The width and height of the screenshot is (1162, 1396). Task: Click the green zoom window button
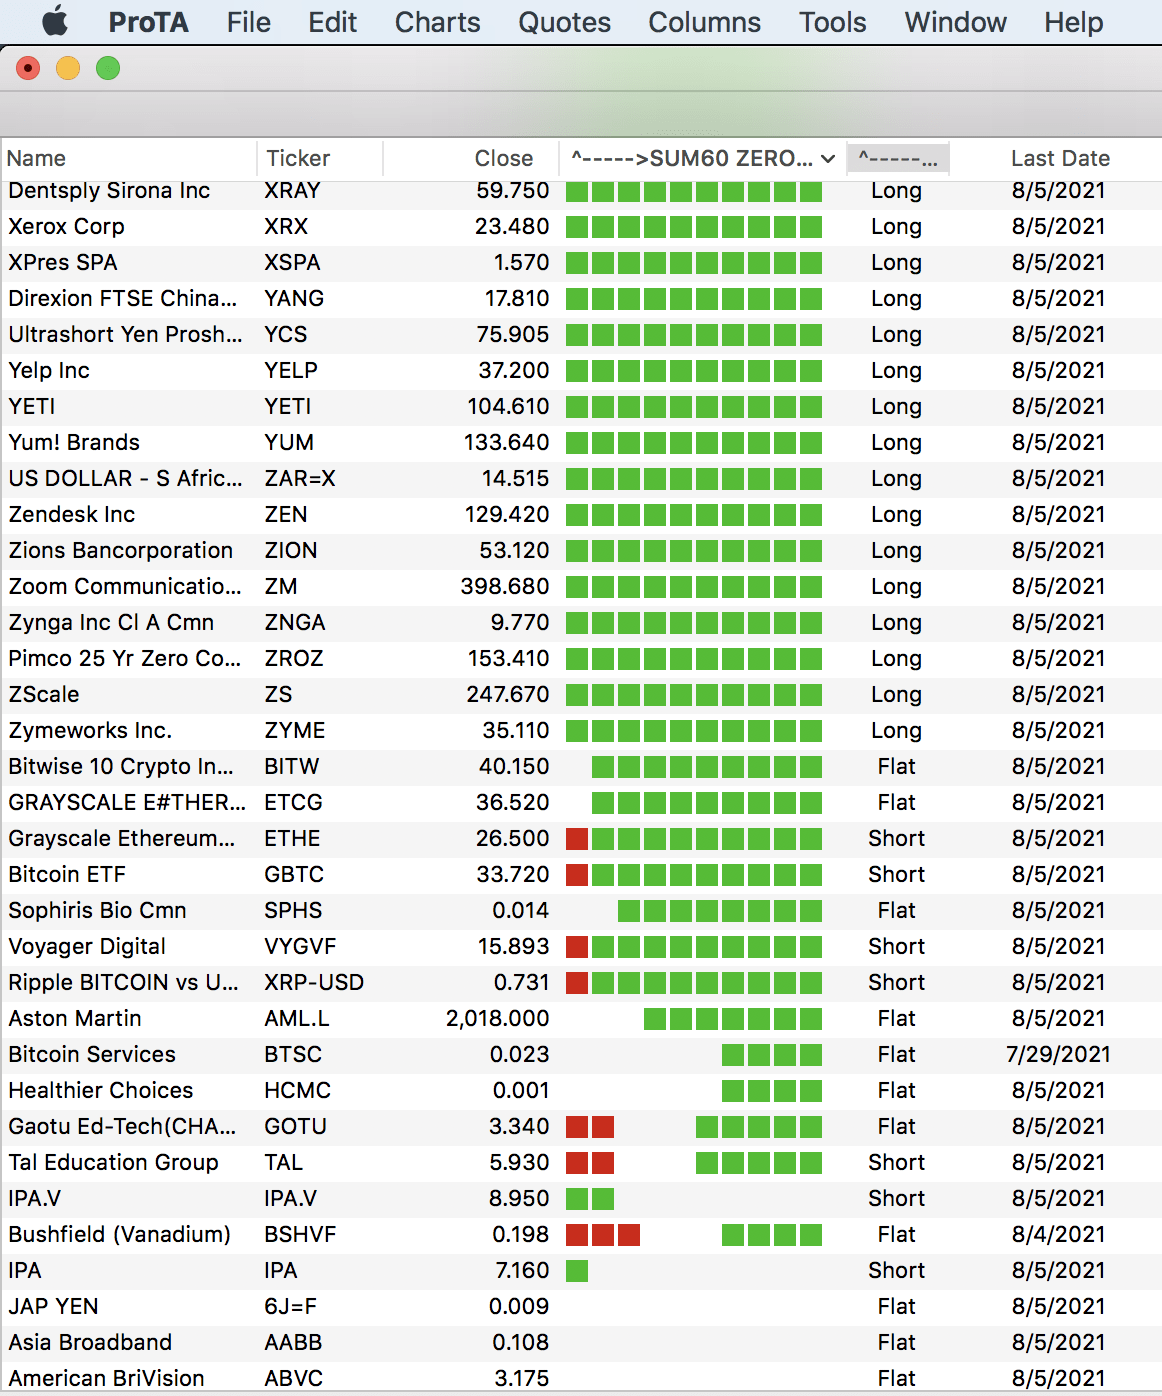pyautogui.click(x=108, y=68)
